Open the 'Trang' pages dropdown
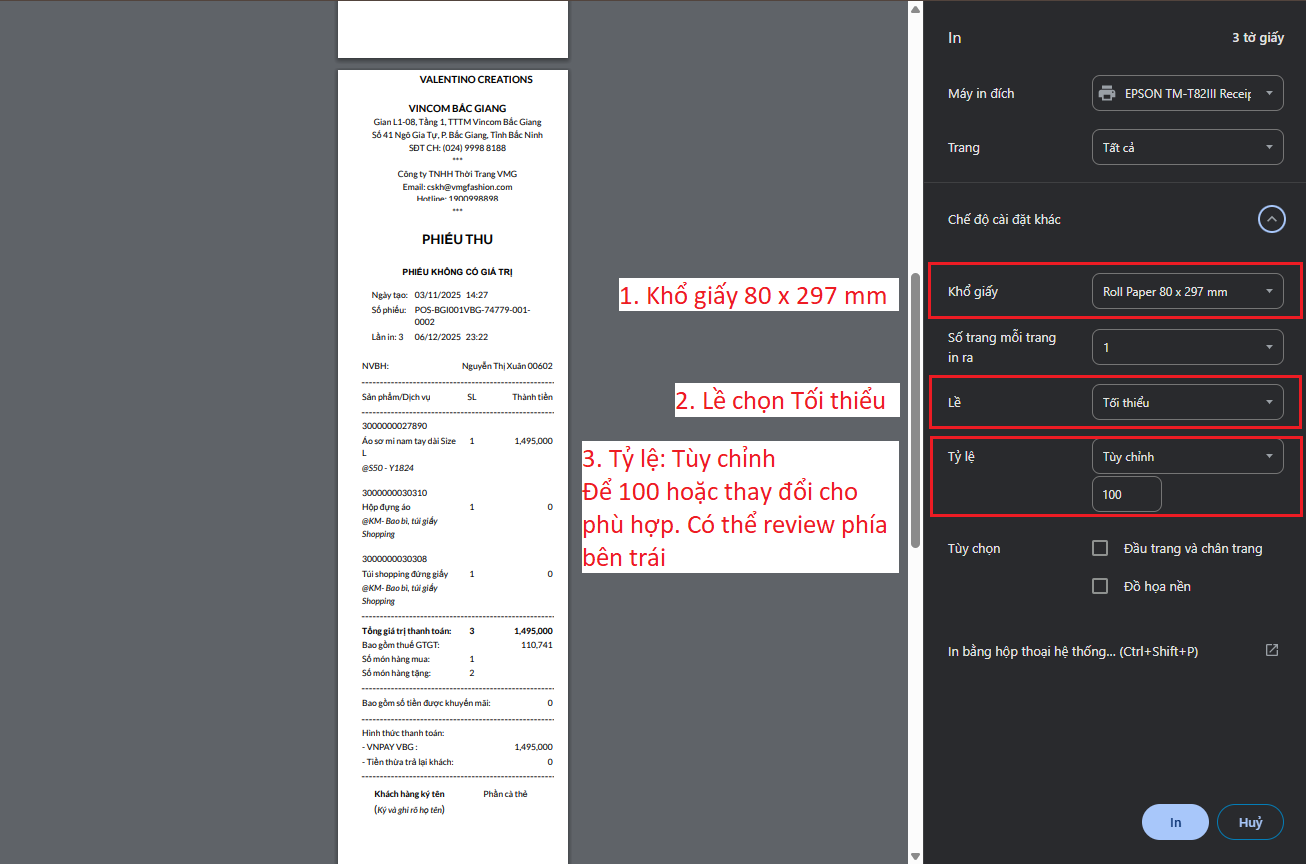The height and width of the screenshot is (864, 1306). (x=1187, y=147)
